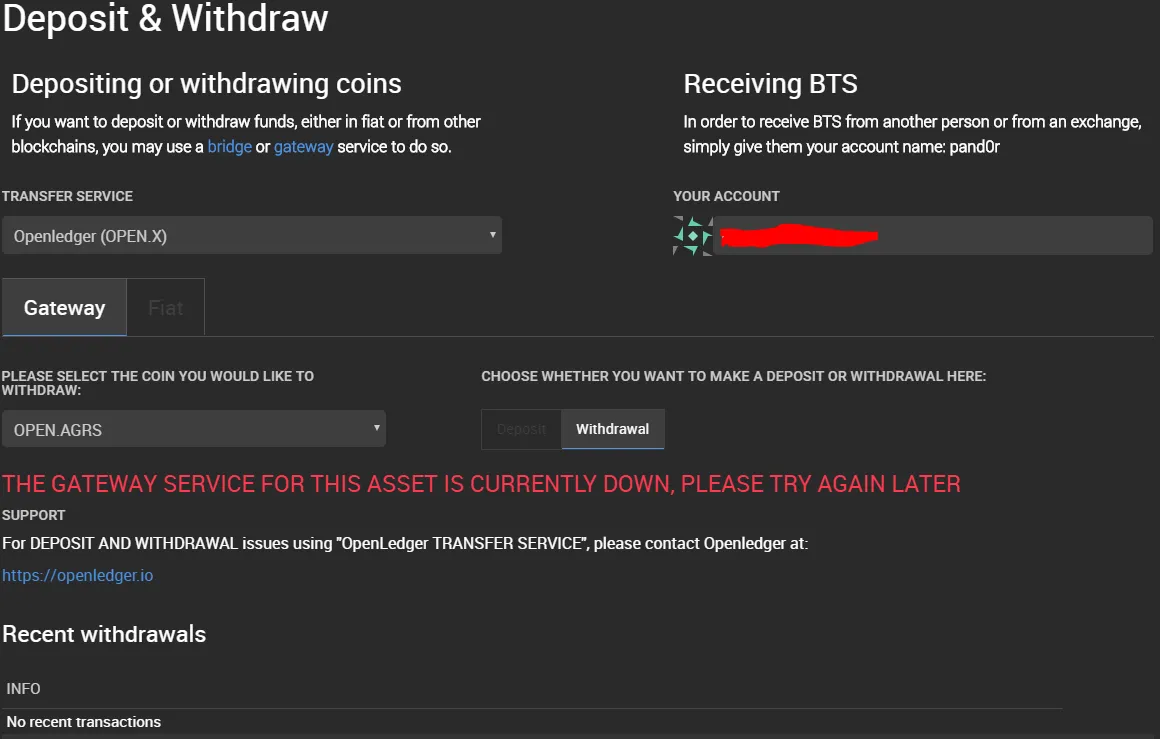Click the 'Deposit & Withdraw' page title
This screenshot has width=1160, height=739.
click(165, 18)
